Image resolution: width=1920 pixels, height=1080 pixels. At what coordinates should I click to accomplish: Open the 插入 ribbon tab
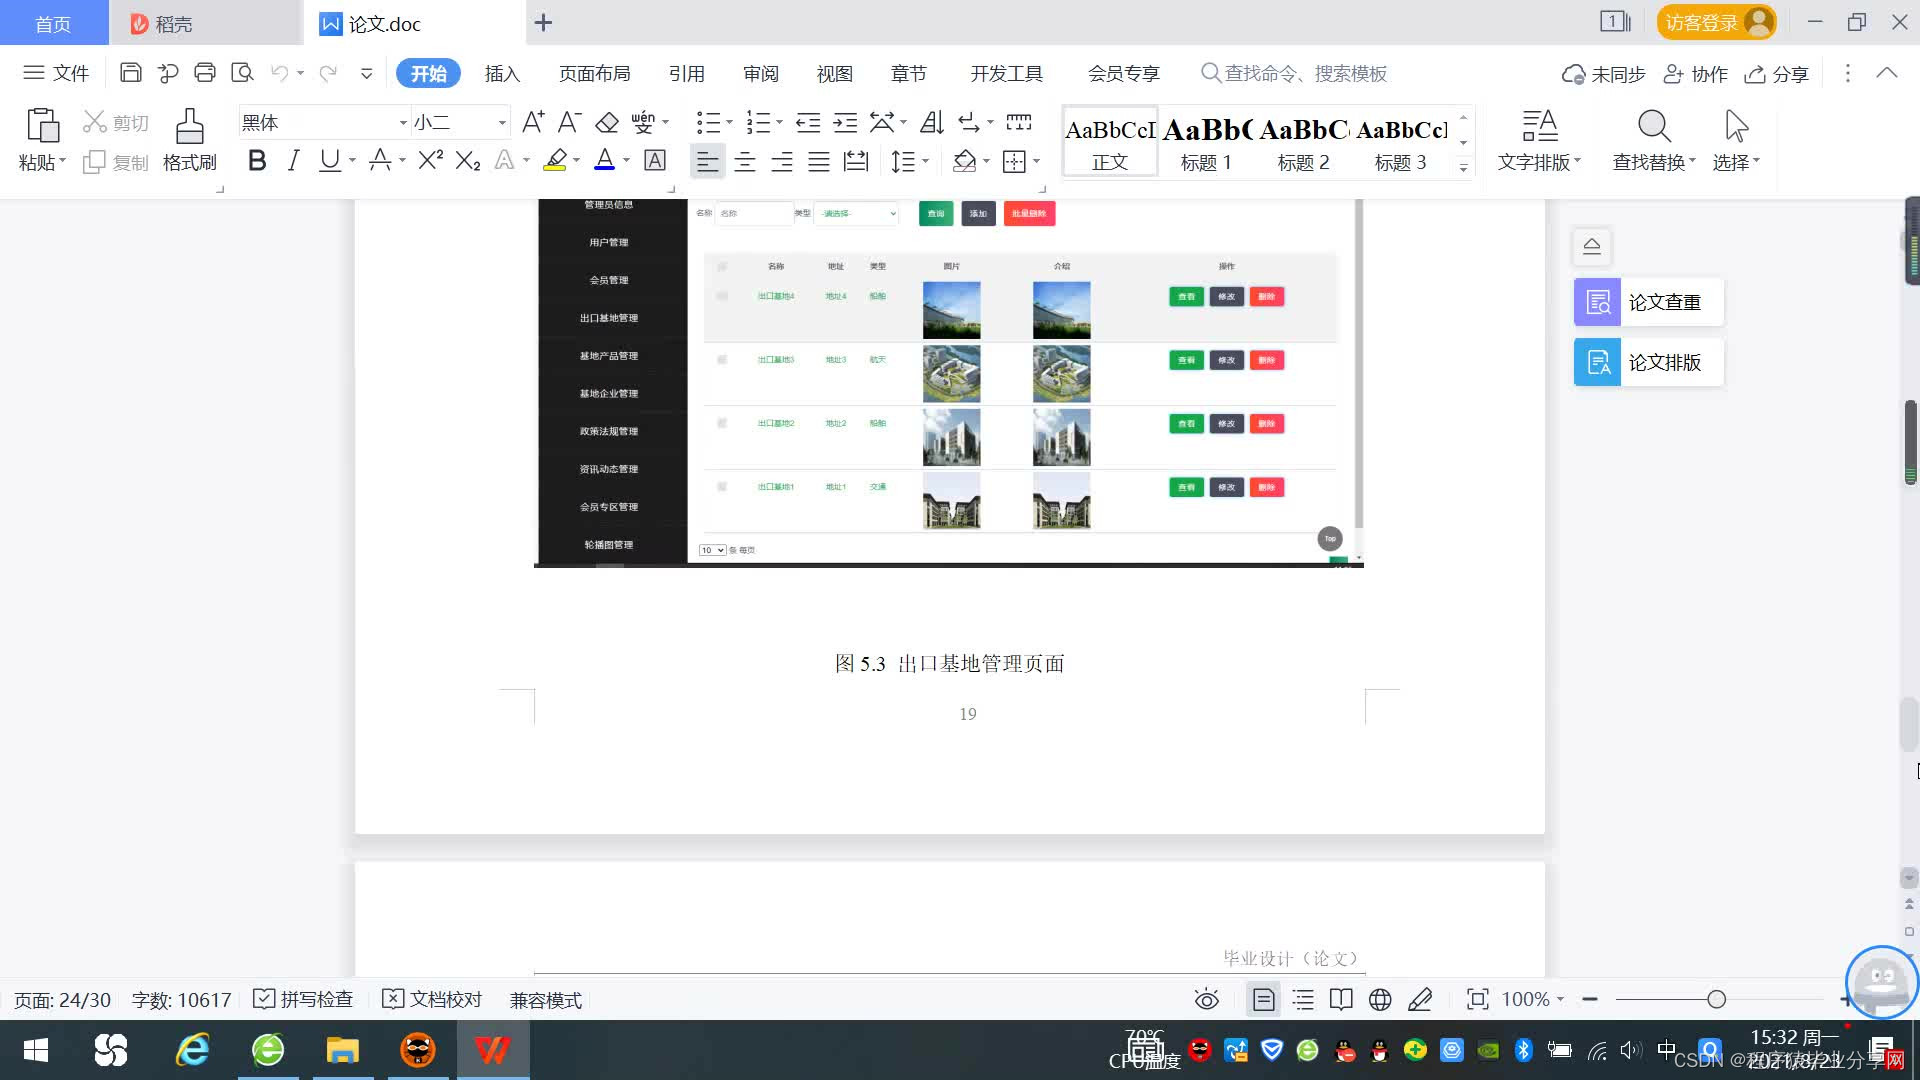coord(502,73)
